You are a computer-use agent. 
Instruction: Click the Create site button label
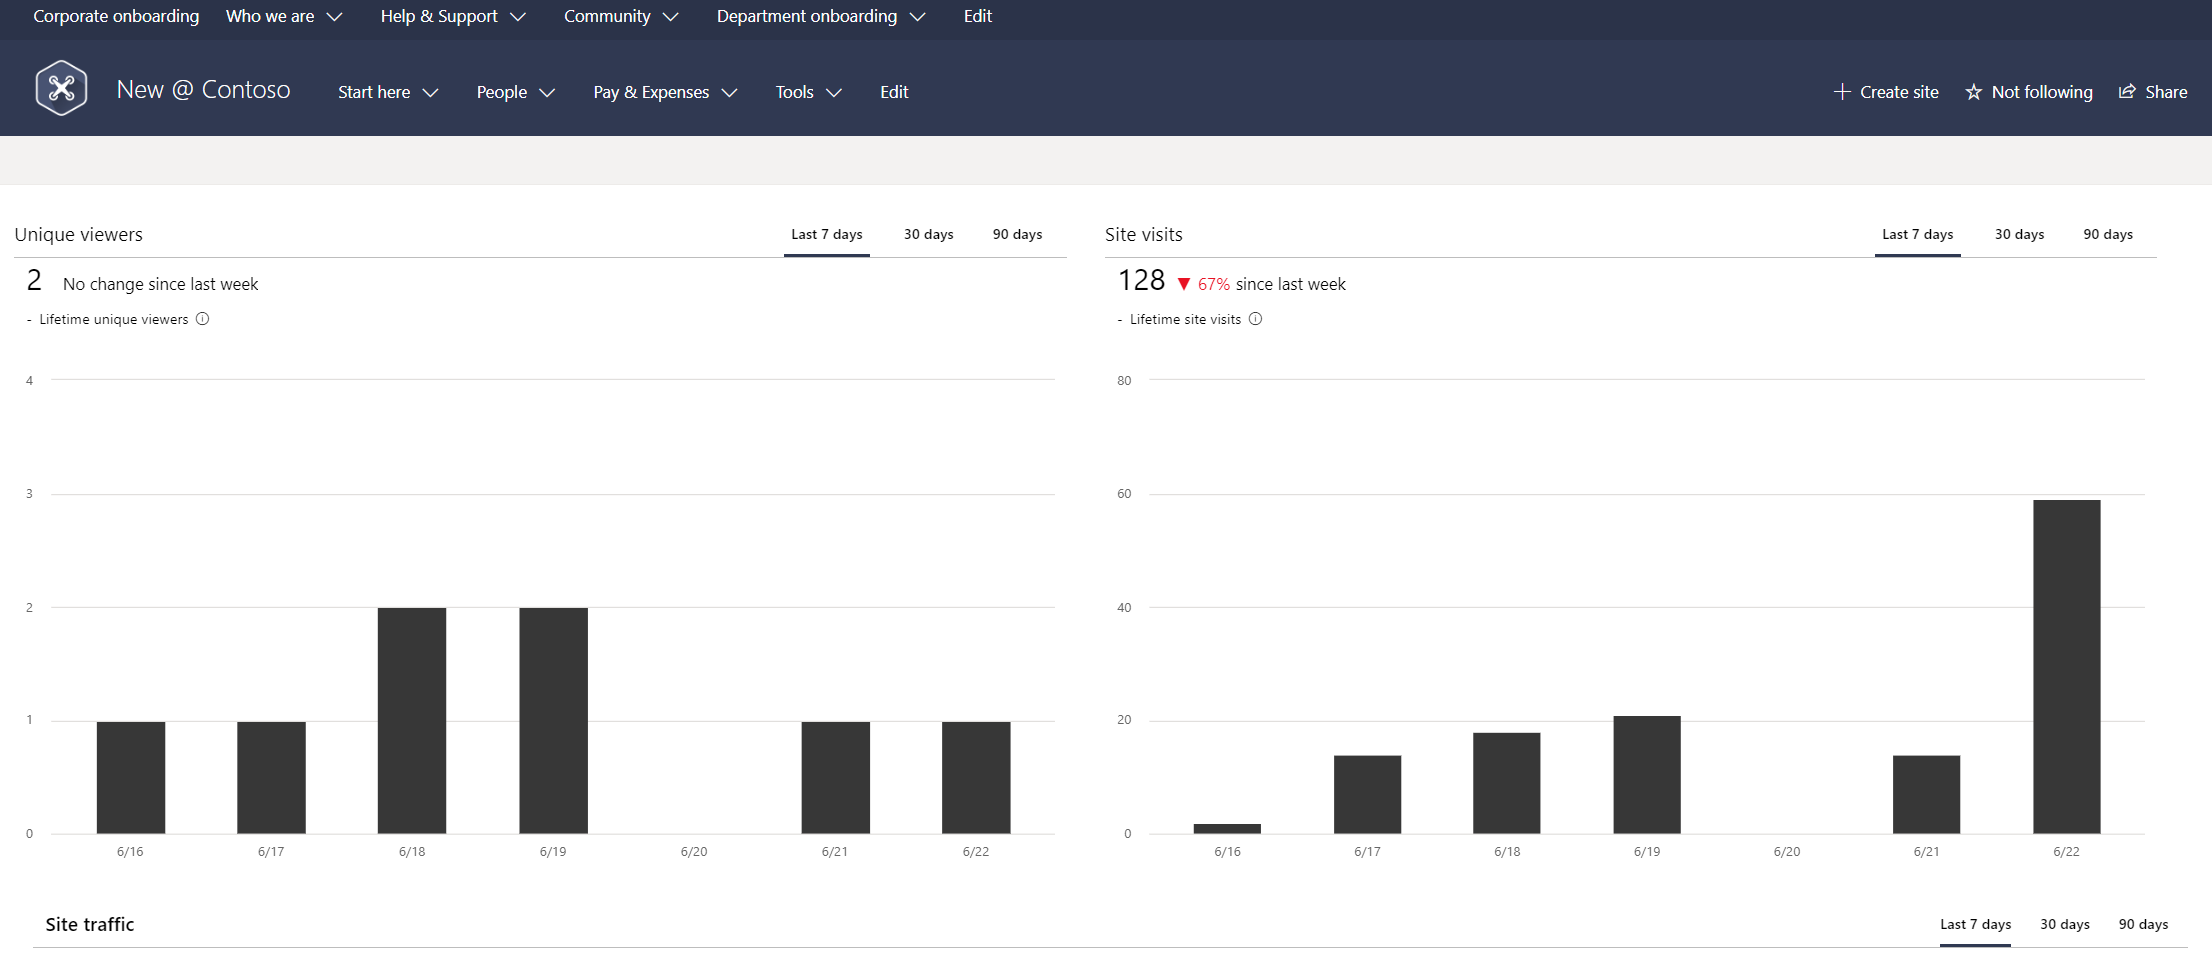coord(1899,92)
